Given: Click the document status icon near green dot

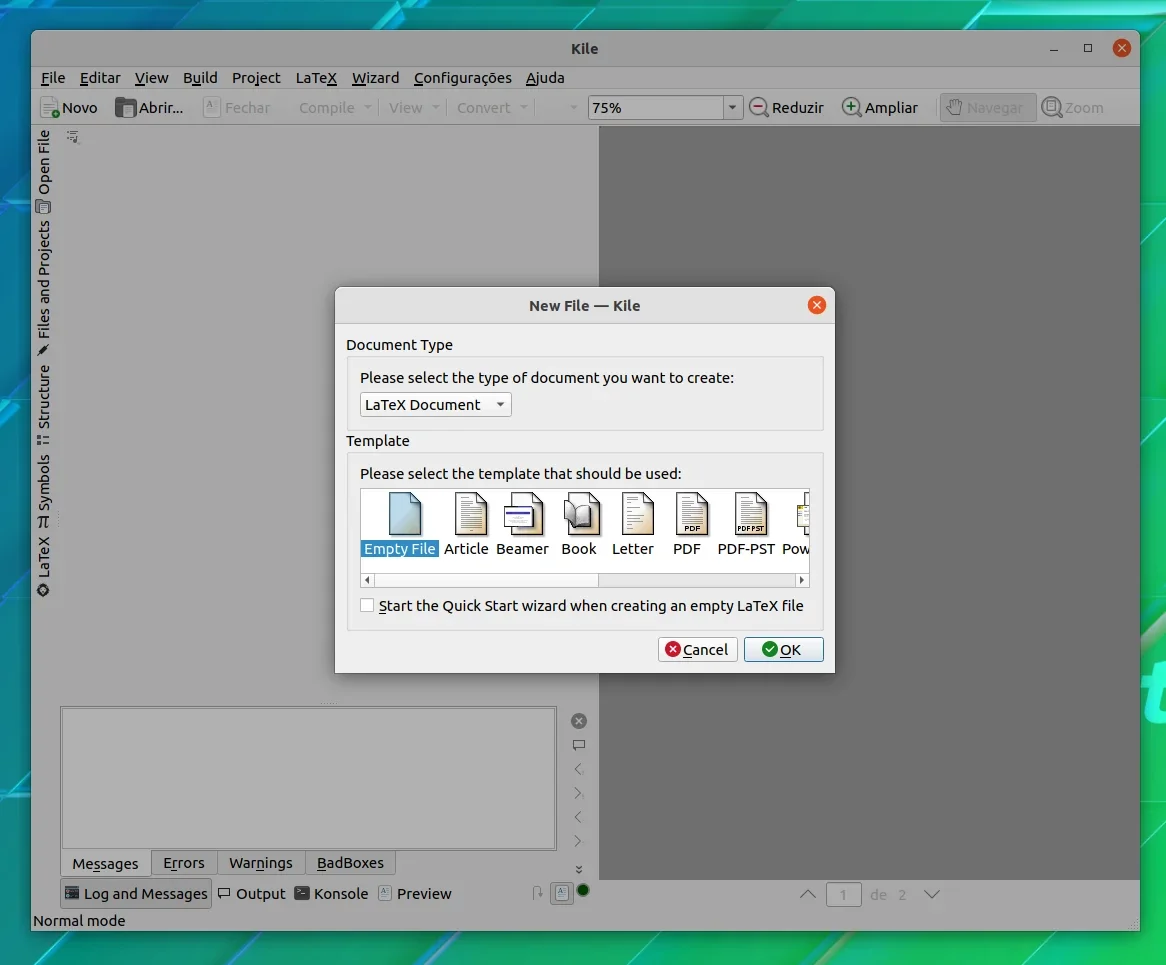Looking at the screenshot, I should pyautogui.click(x=562, y=893).
